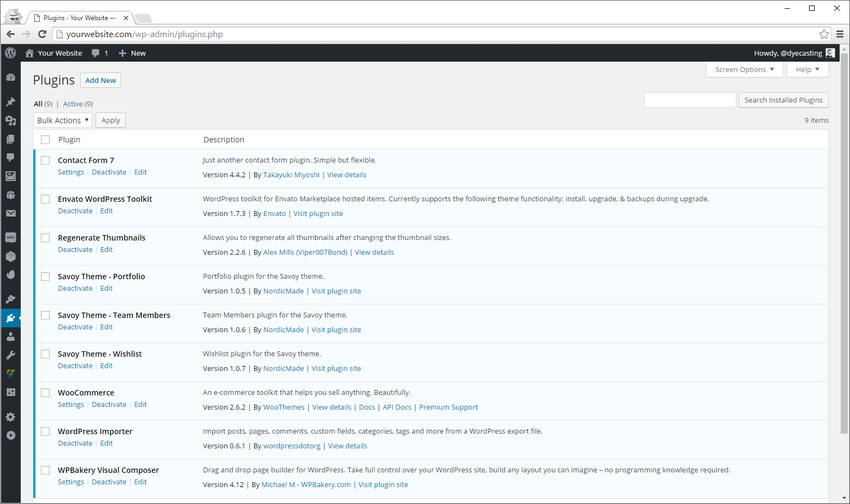Open the Team Members sidebar icon
This screenshot has height=504, width=850.
pos(10,195)
